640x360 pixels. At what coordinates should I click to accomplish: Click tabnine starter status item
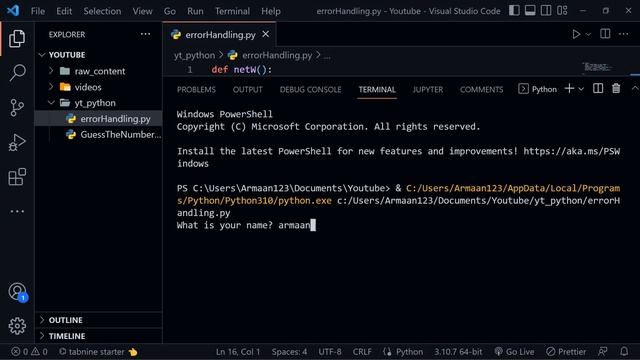[98, 351]
